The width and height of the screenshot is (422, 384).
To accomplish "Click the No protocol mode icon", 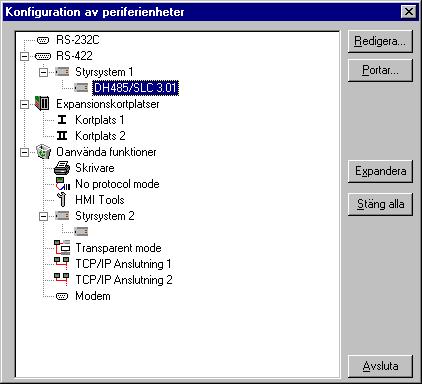I will click(63, 184).
